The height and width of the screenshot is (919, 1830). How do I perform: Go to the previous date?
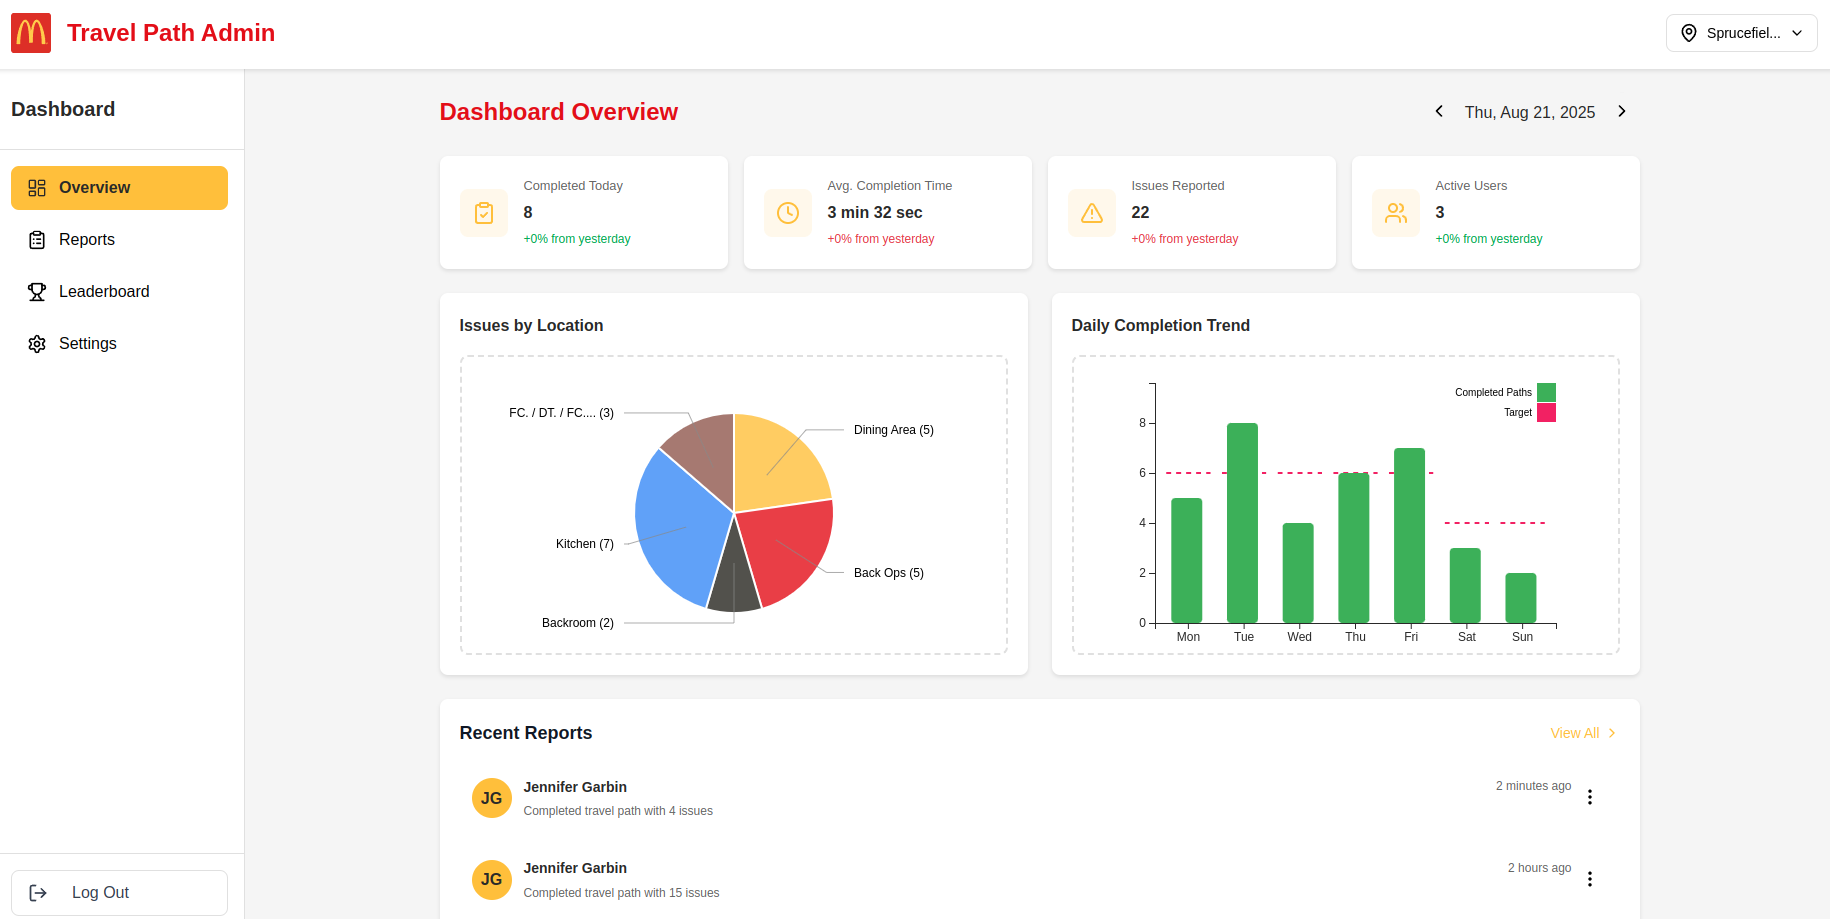[x=1439, y=111]
